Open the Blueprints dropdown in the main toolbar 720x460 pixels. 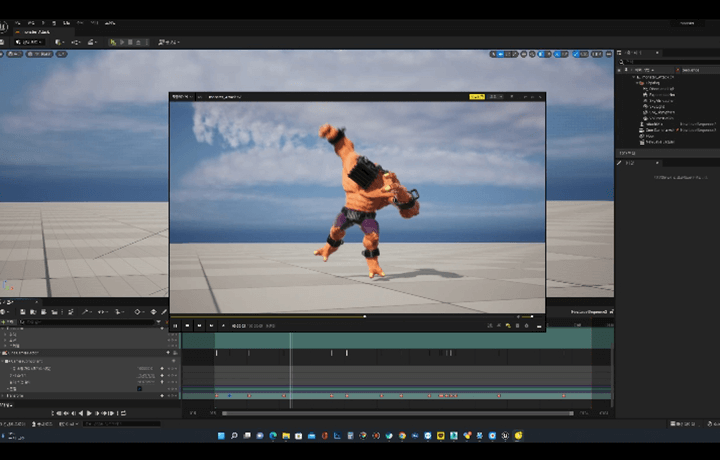point(76,42)
